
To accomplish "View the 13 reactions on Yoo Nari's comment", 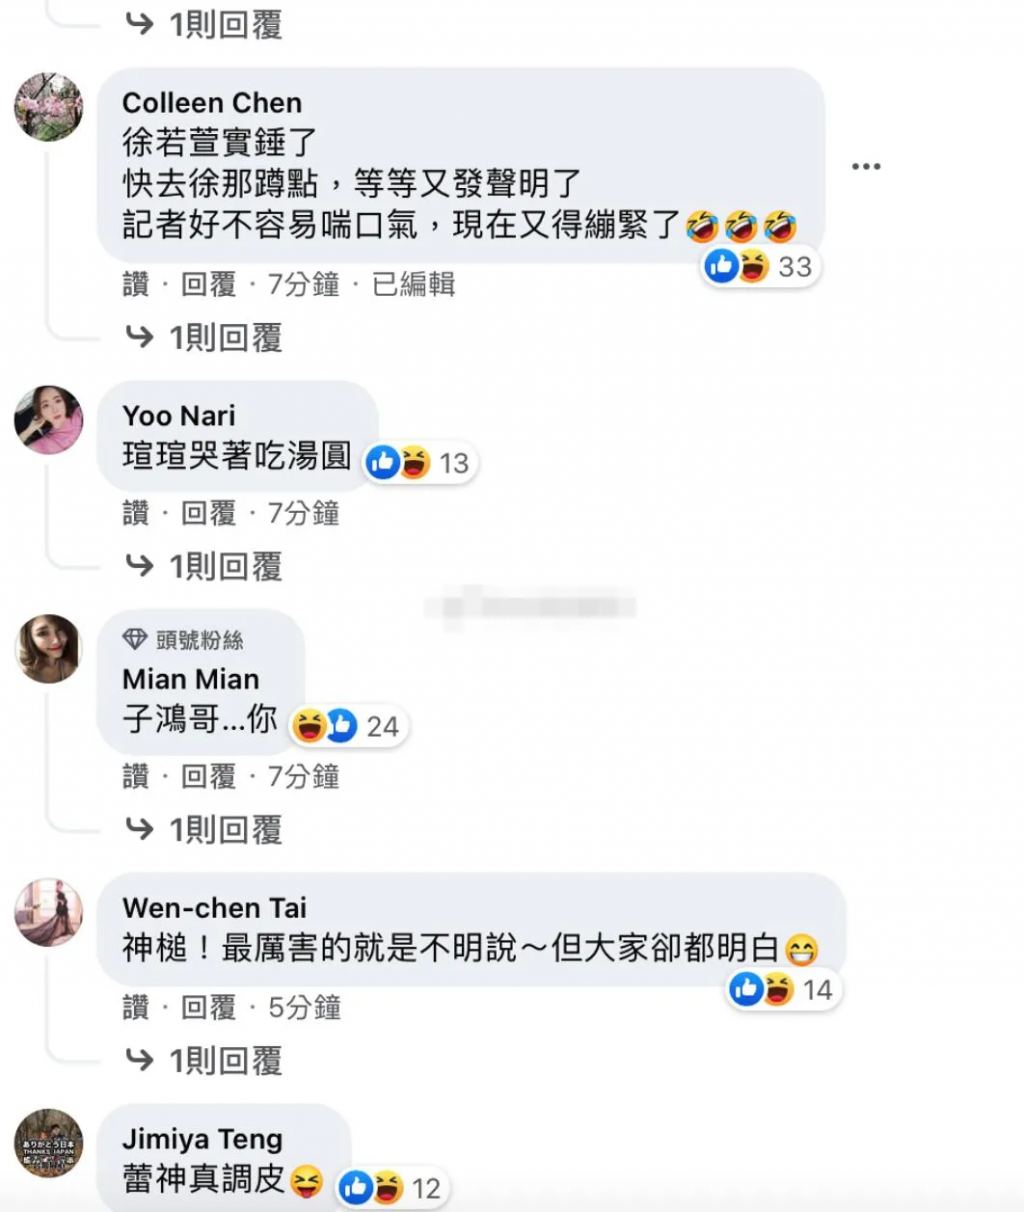I will click(420, 463).
